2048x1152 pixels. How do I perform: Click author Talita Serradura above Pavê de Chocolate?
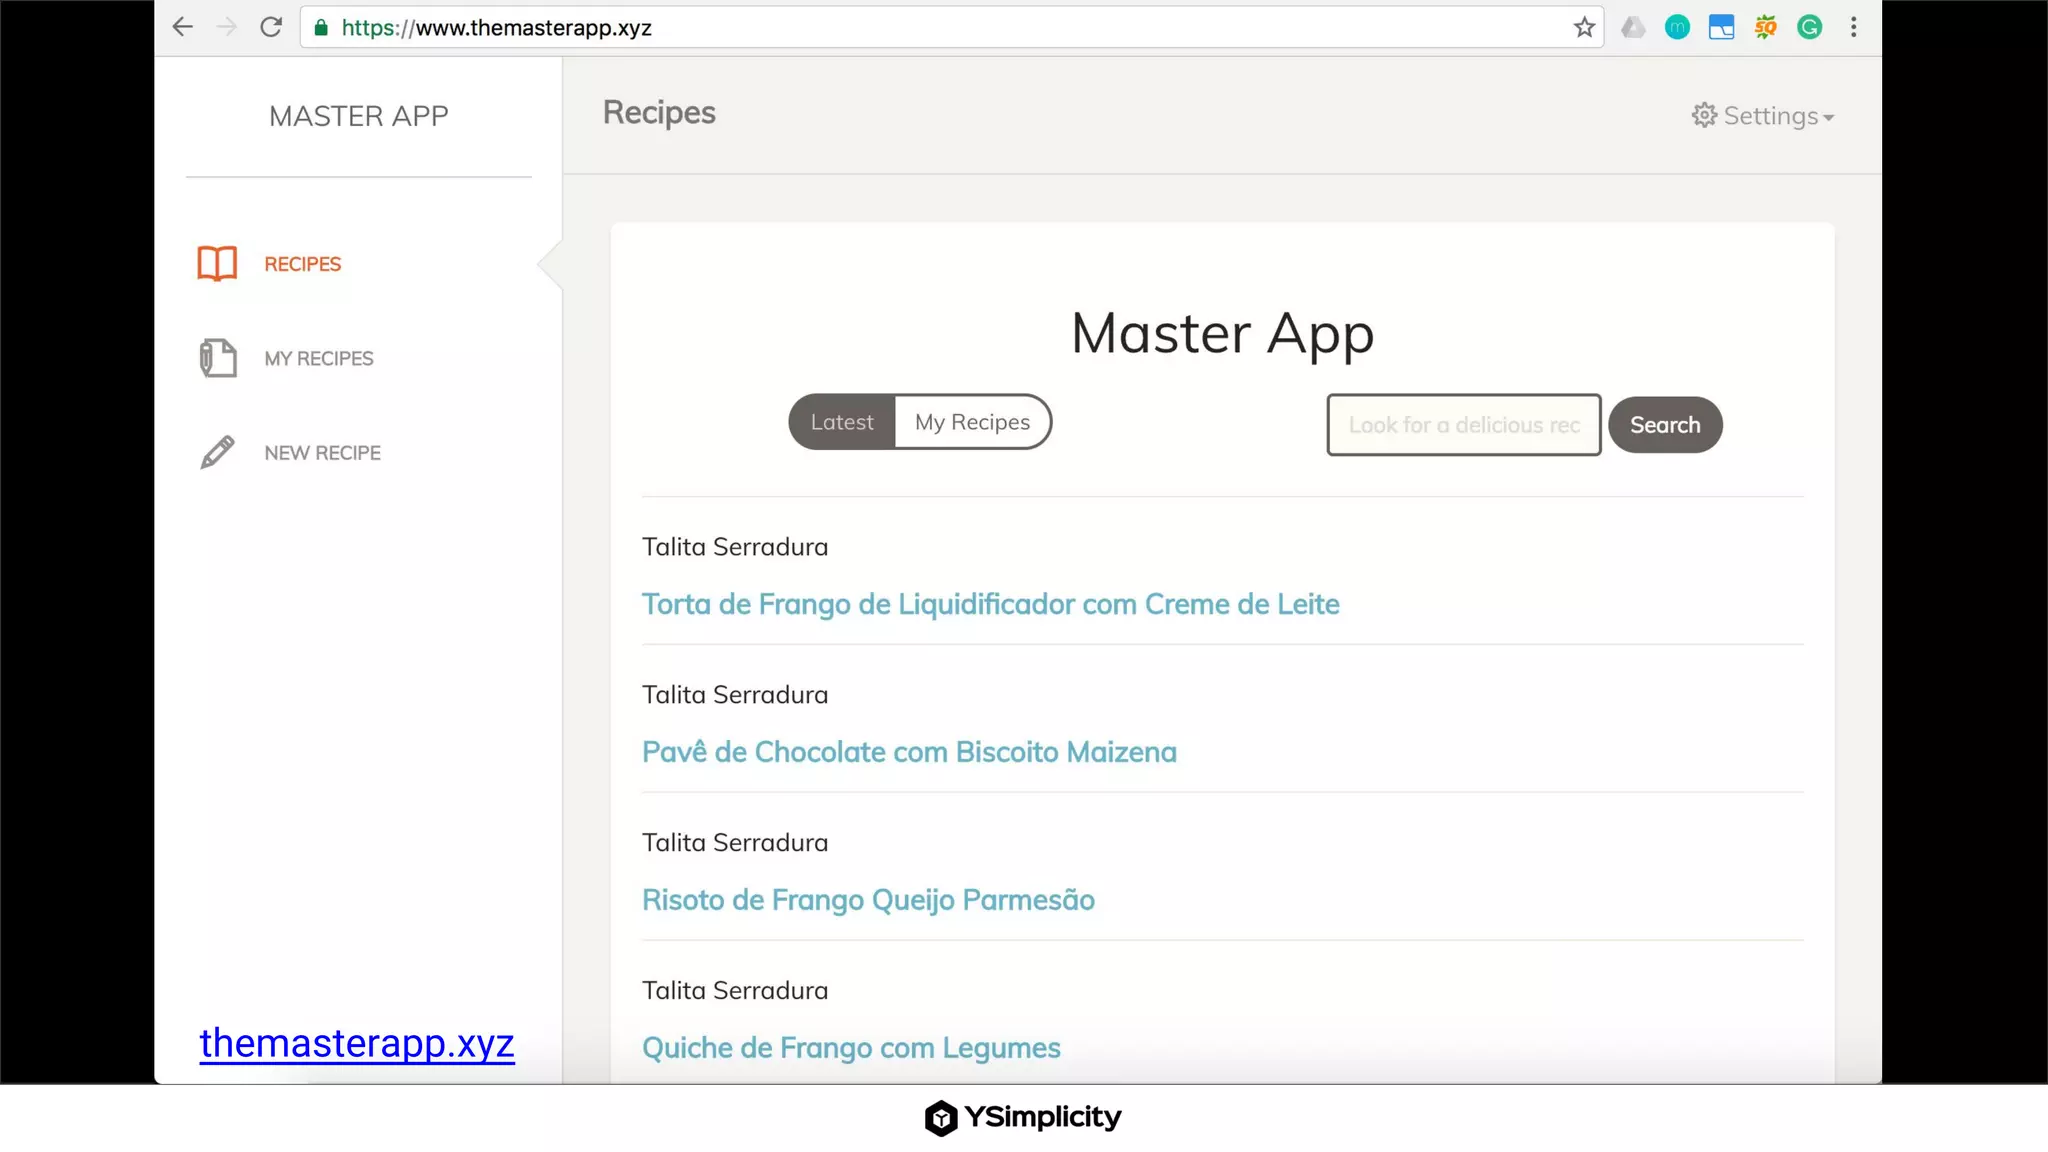tap(735, 695)
